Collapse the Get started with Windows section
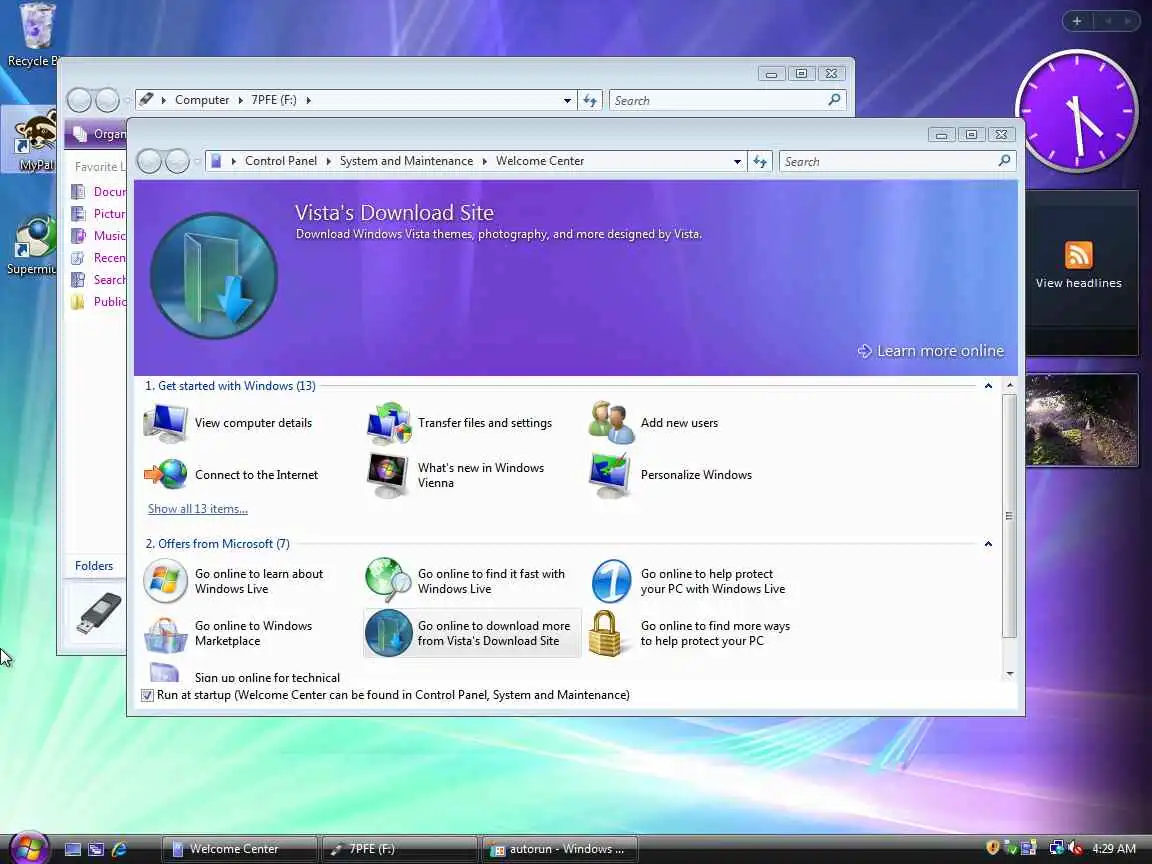The image size is (1152, 864). click(988, 386)
